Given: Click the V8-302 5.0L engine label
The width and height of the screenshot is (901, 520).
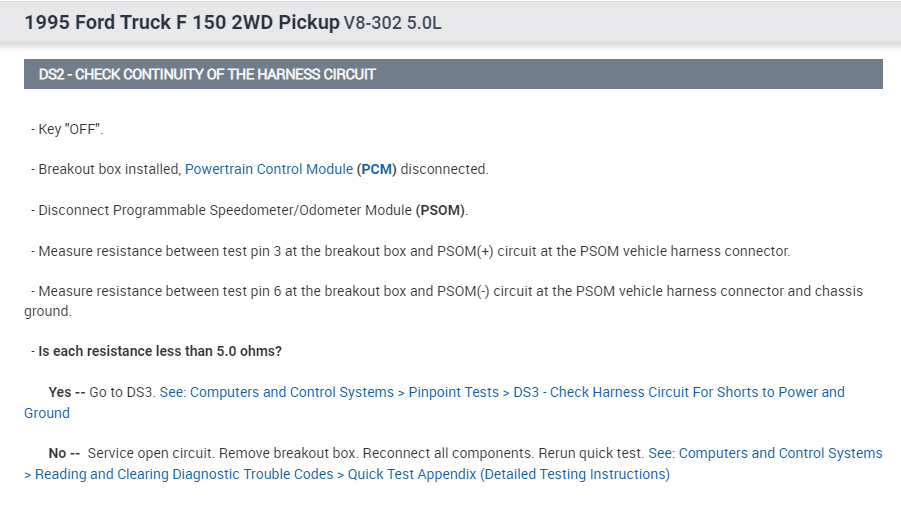Looking at the screenshot, I should 392,22.
